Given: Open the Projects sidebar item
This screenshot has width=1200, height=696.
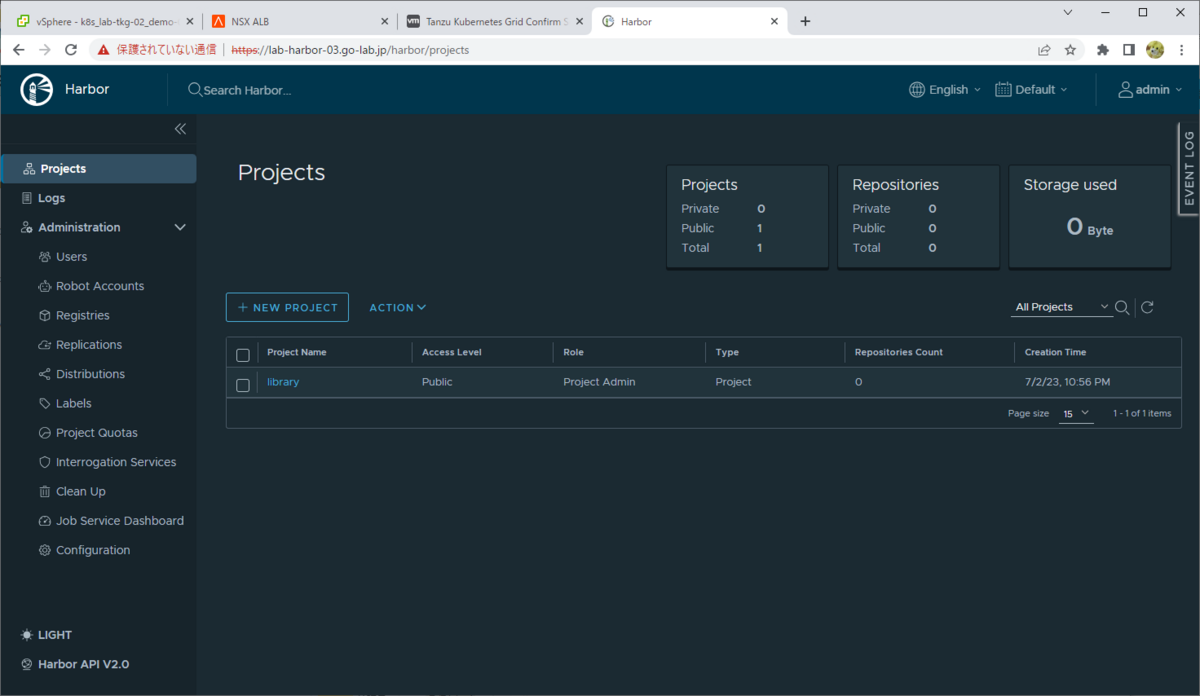Looking at the screenshot, I should [98, 169].
